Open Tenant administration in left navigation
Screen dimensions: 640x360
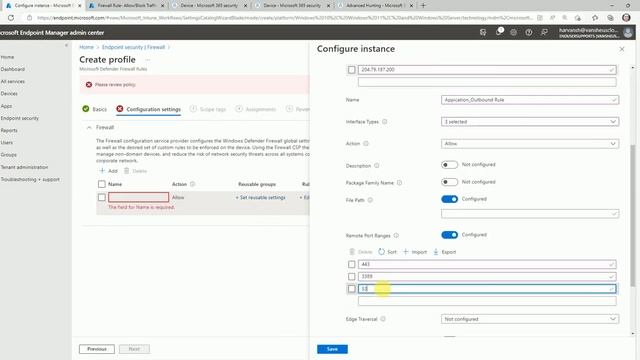(x=24, y=167)
